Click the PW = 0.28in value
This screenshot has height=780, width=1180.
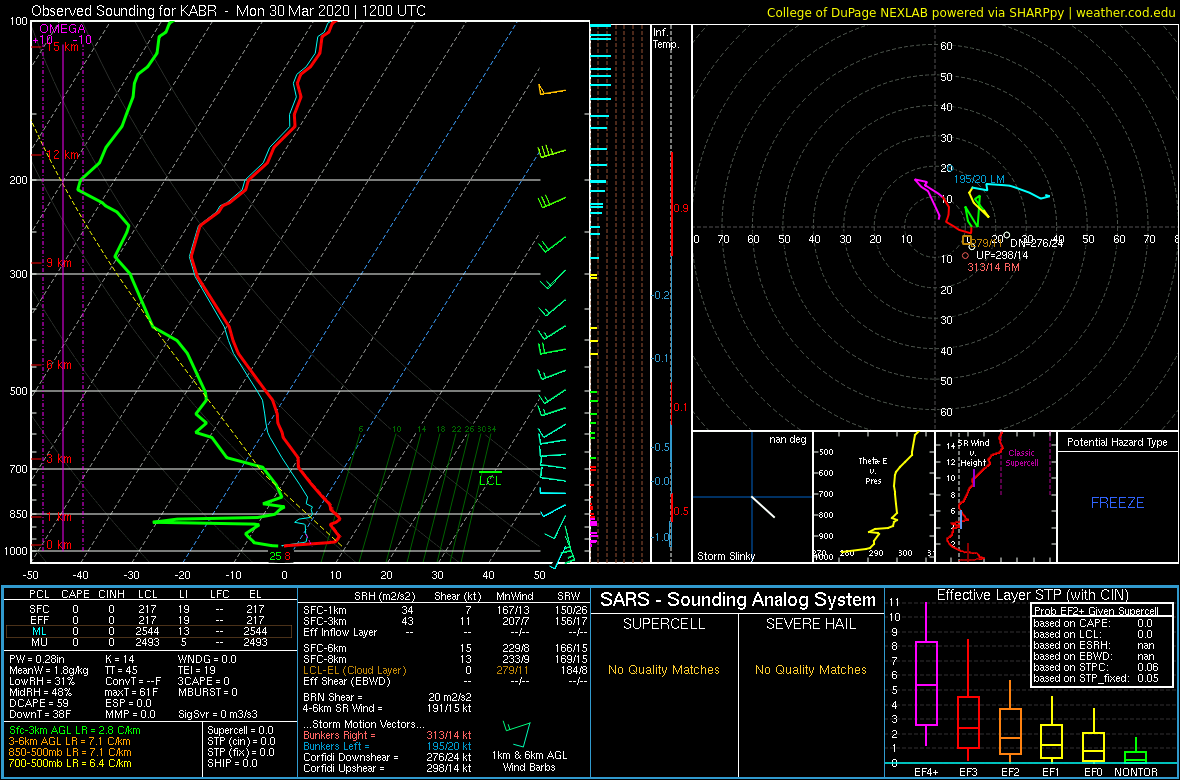tap(37, 658)
